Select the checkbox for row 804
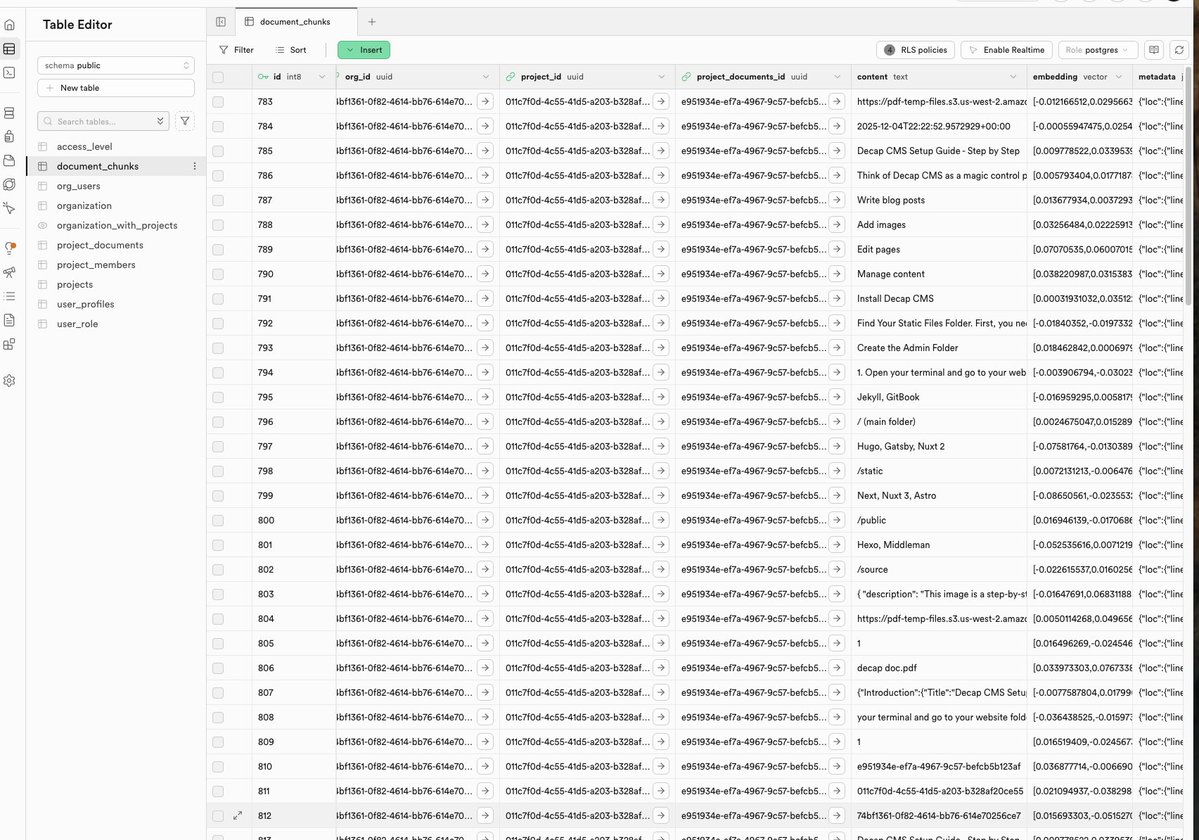This screenshot has height=840, width=1199. 218,619
